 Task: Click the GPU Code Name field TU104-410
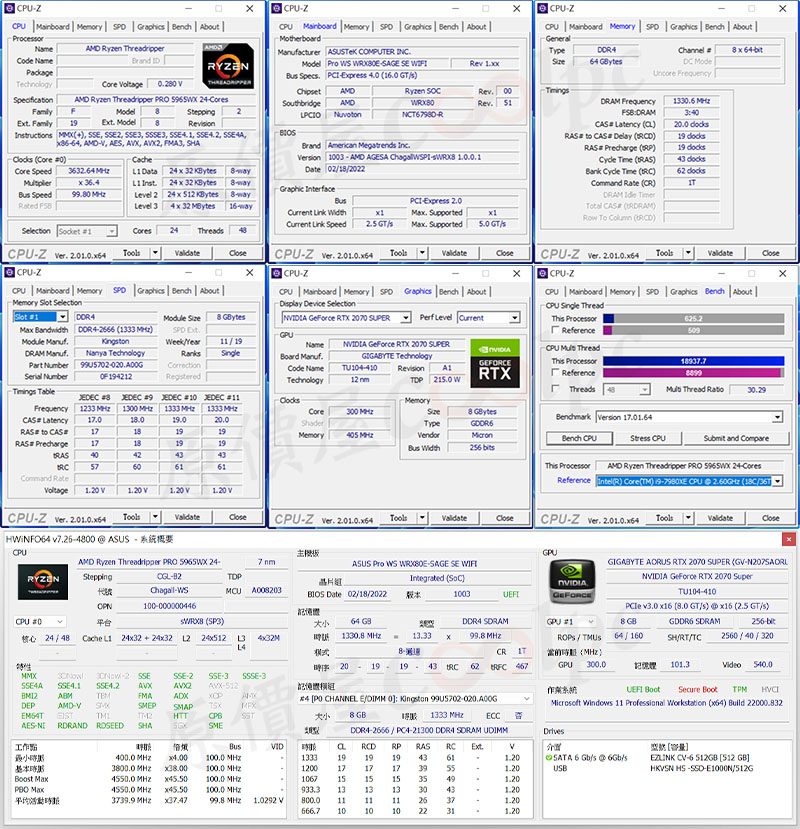359,368
